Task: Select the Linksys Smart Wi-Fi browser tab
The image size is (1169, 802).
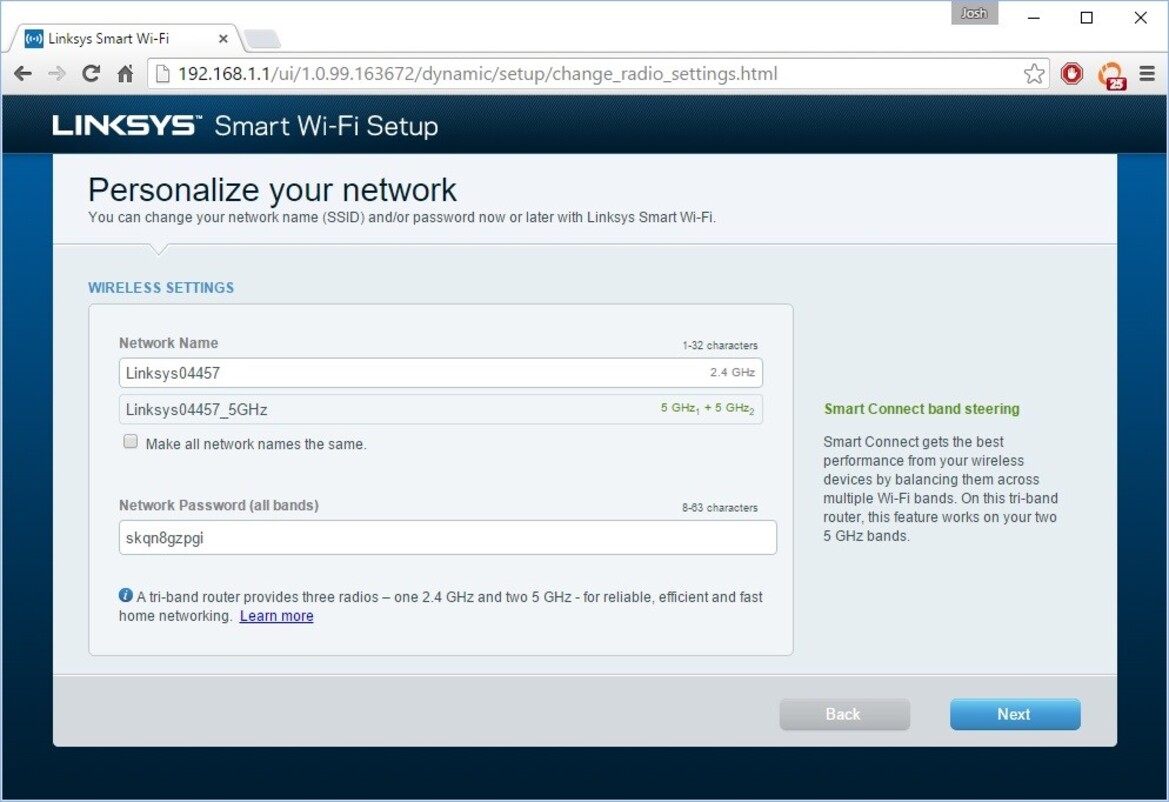Action: 127,38
